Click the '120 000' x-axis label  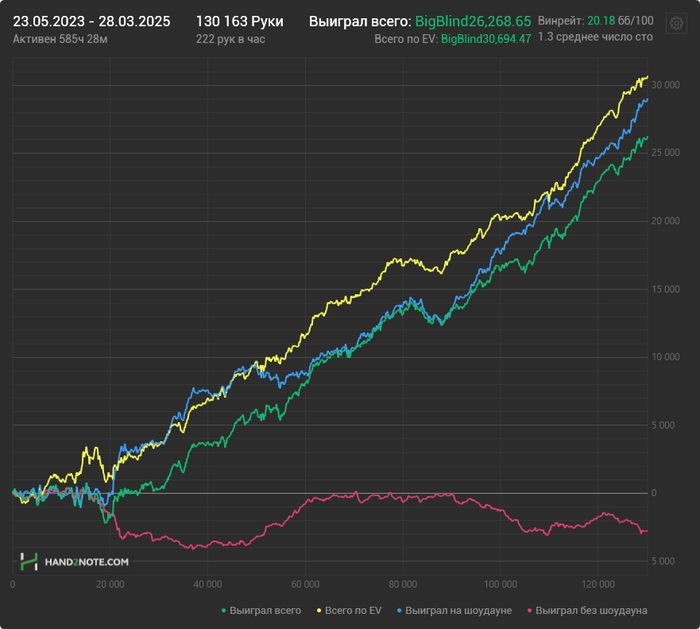point(598,584)
